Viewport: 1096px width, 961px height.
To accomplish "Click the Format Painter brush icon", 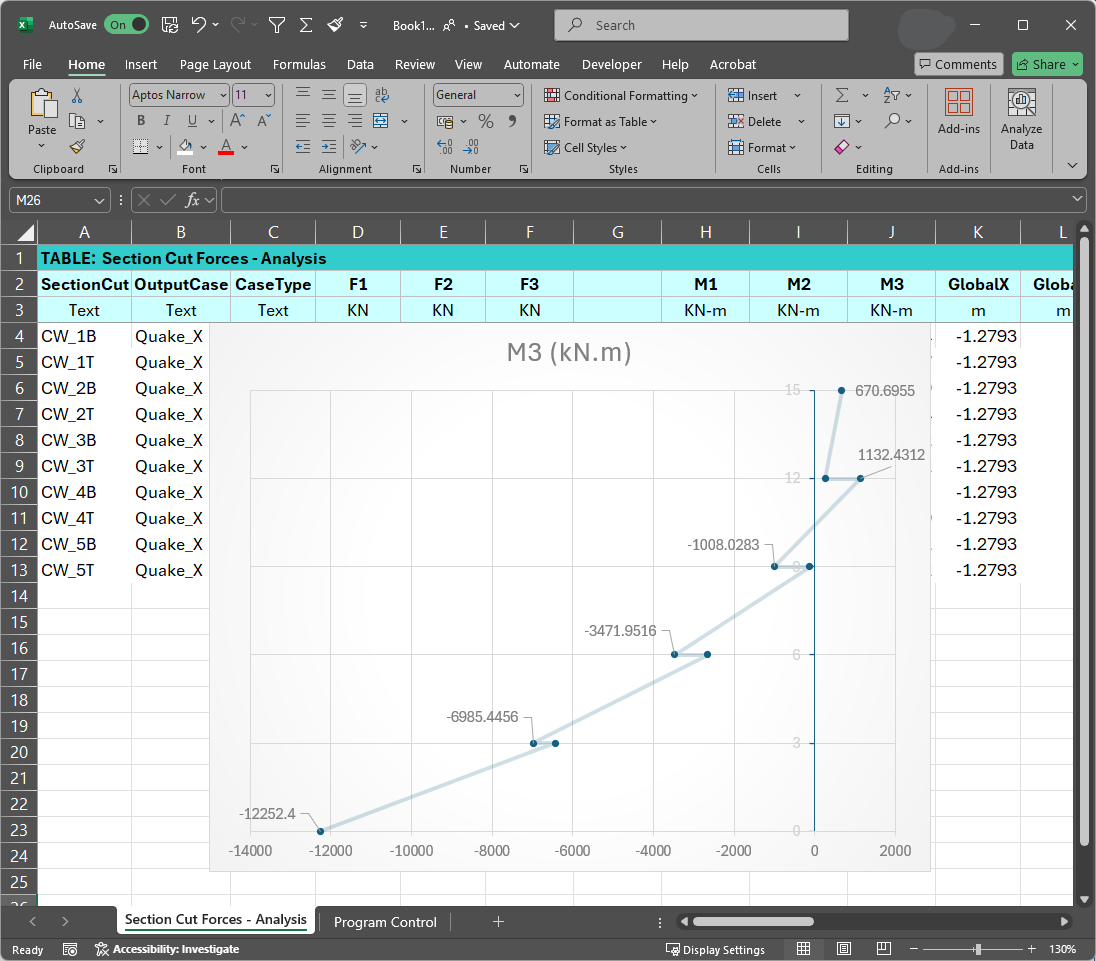I will click(x=77, y=146).
